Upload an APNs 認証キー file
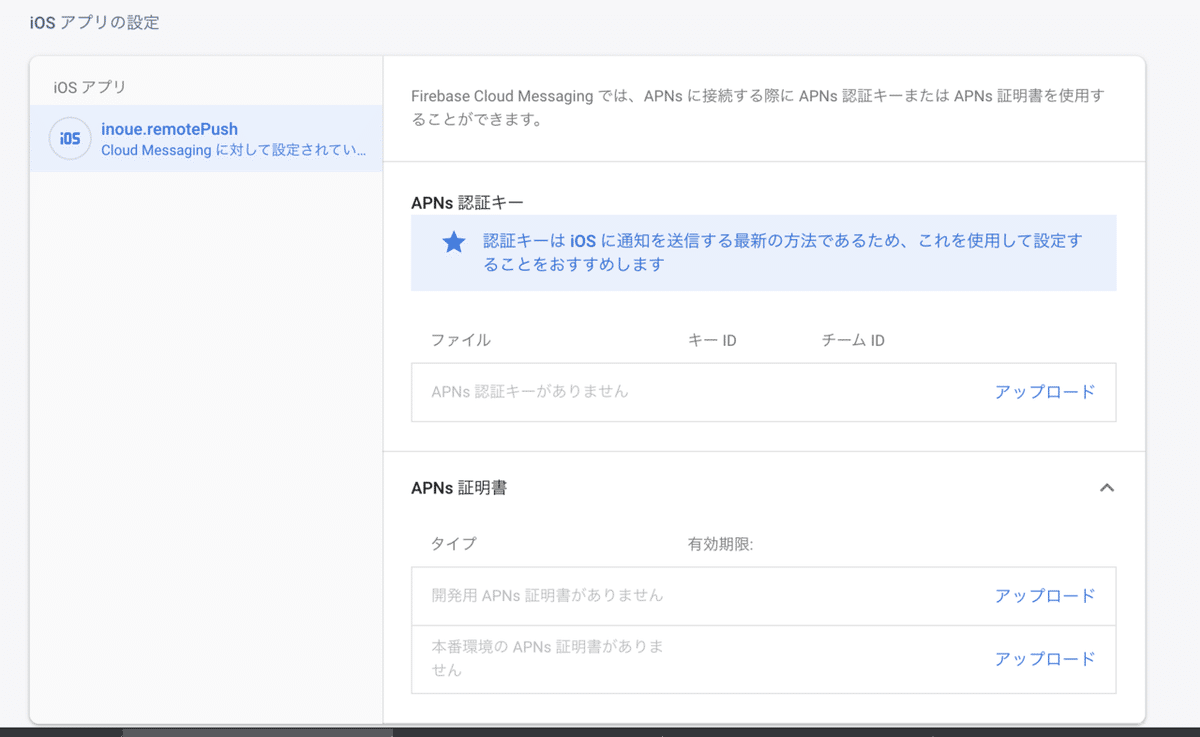 [1045, 392]
